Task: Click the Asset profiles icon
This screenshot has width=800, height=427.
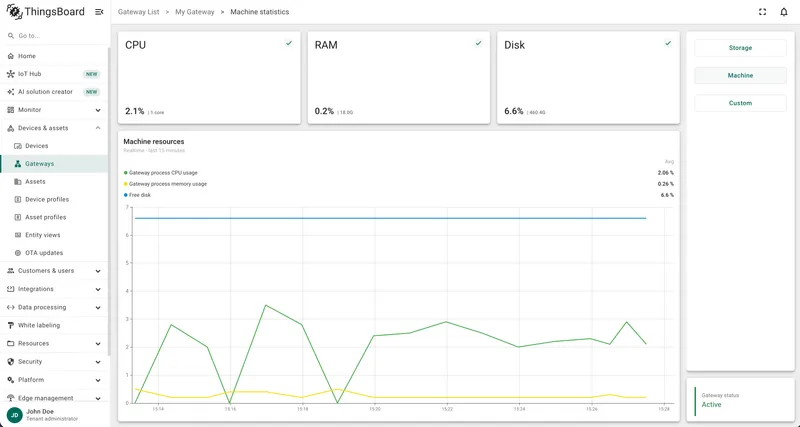Action: [x=18, y=217]
